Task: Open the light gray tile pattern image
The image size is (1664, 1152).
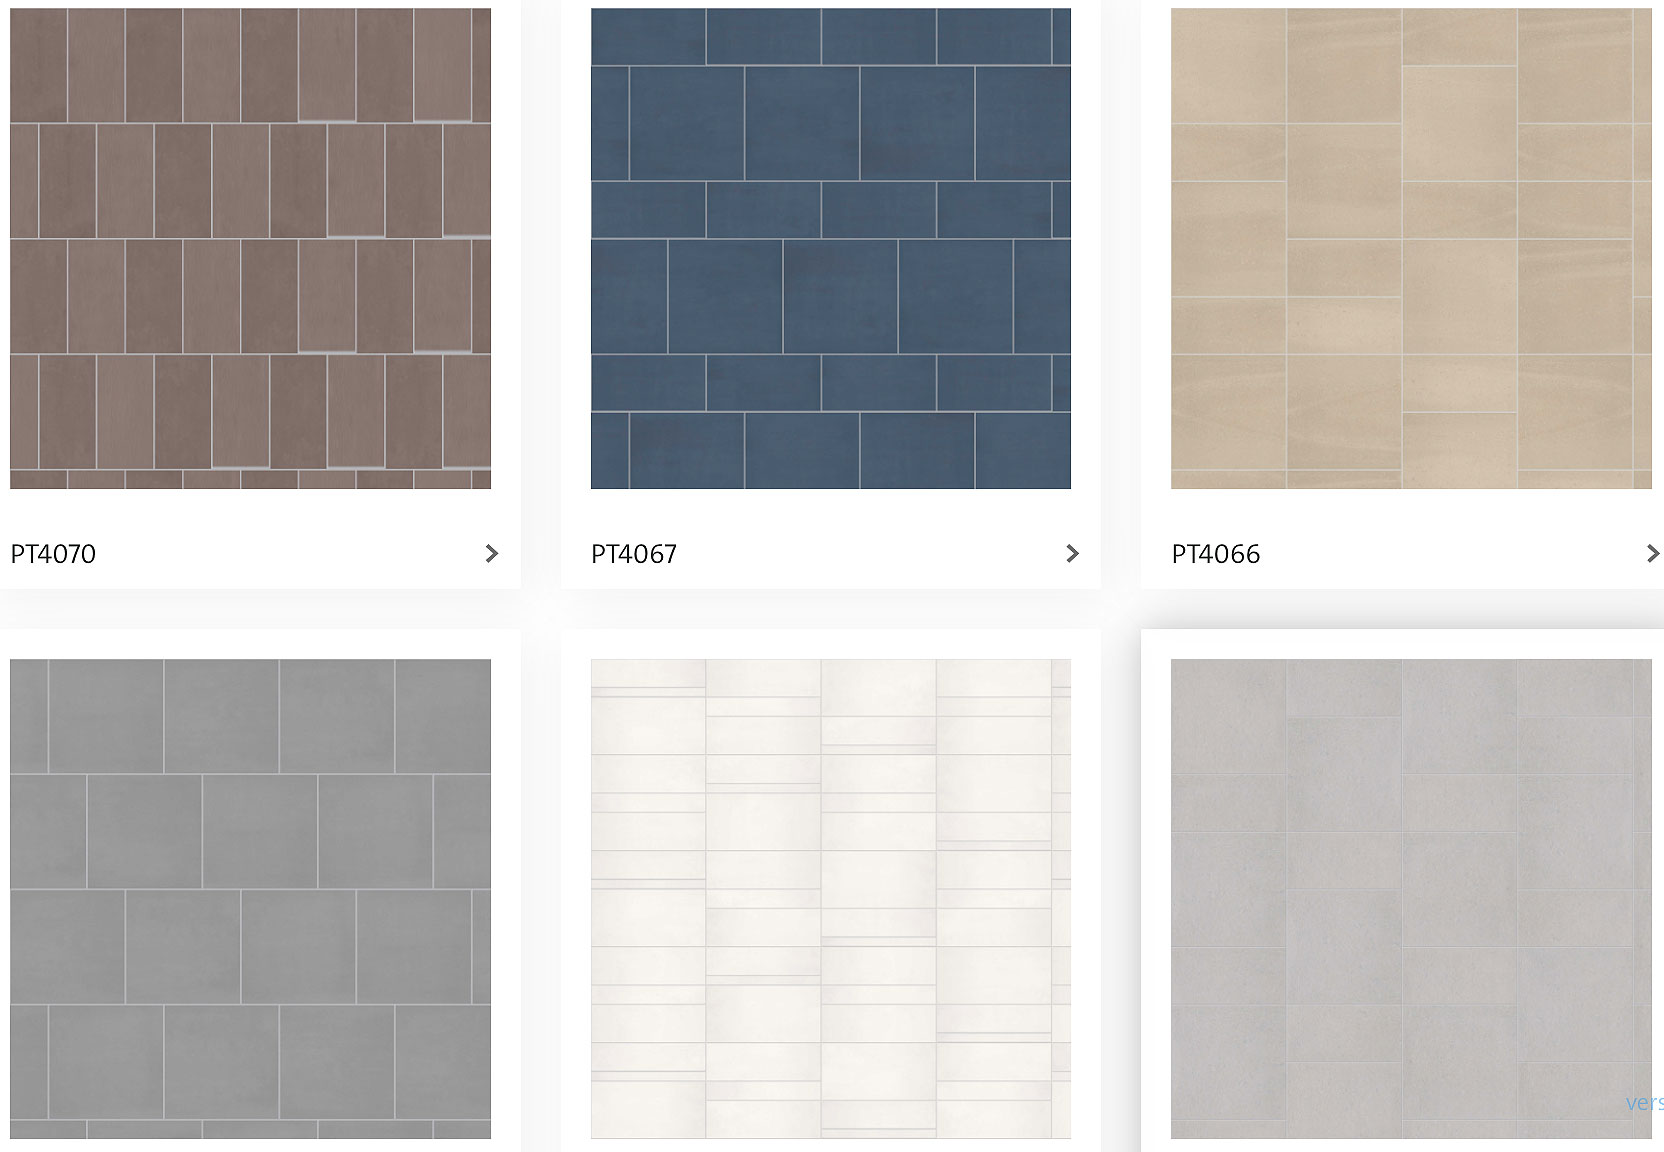Action: pyautogui.click(x=1411, y=898)
